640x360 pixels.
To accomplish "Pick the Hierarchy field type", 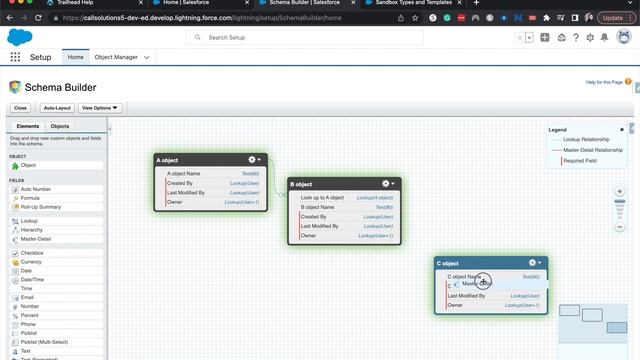I will tap(56, 230).
